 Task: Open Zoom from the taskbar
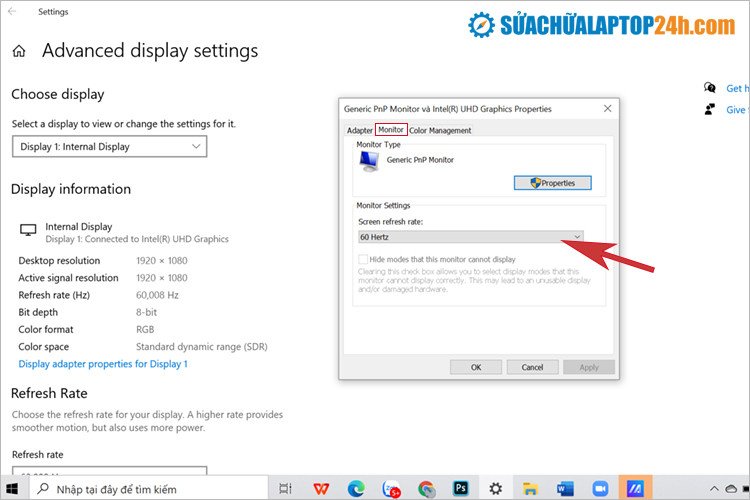point(600,489)
